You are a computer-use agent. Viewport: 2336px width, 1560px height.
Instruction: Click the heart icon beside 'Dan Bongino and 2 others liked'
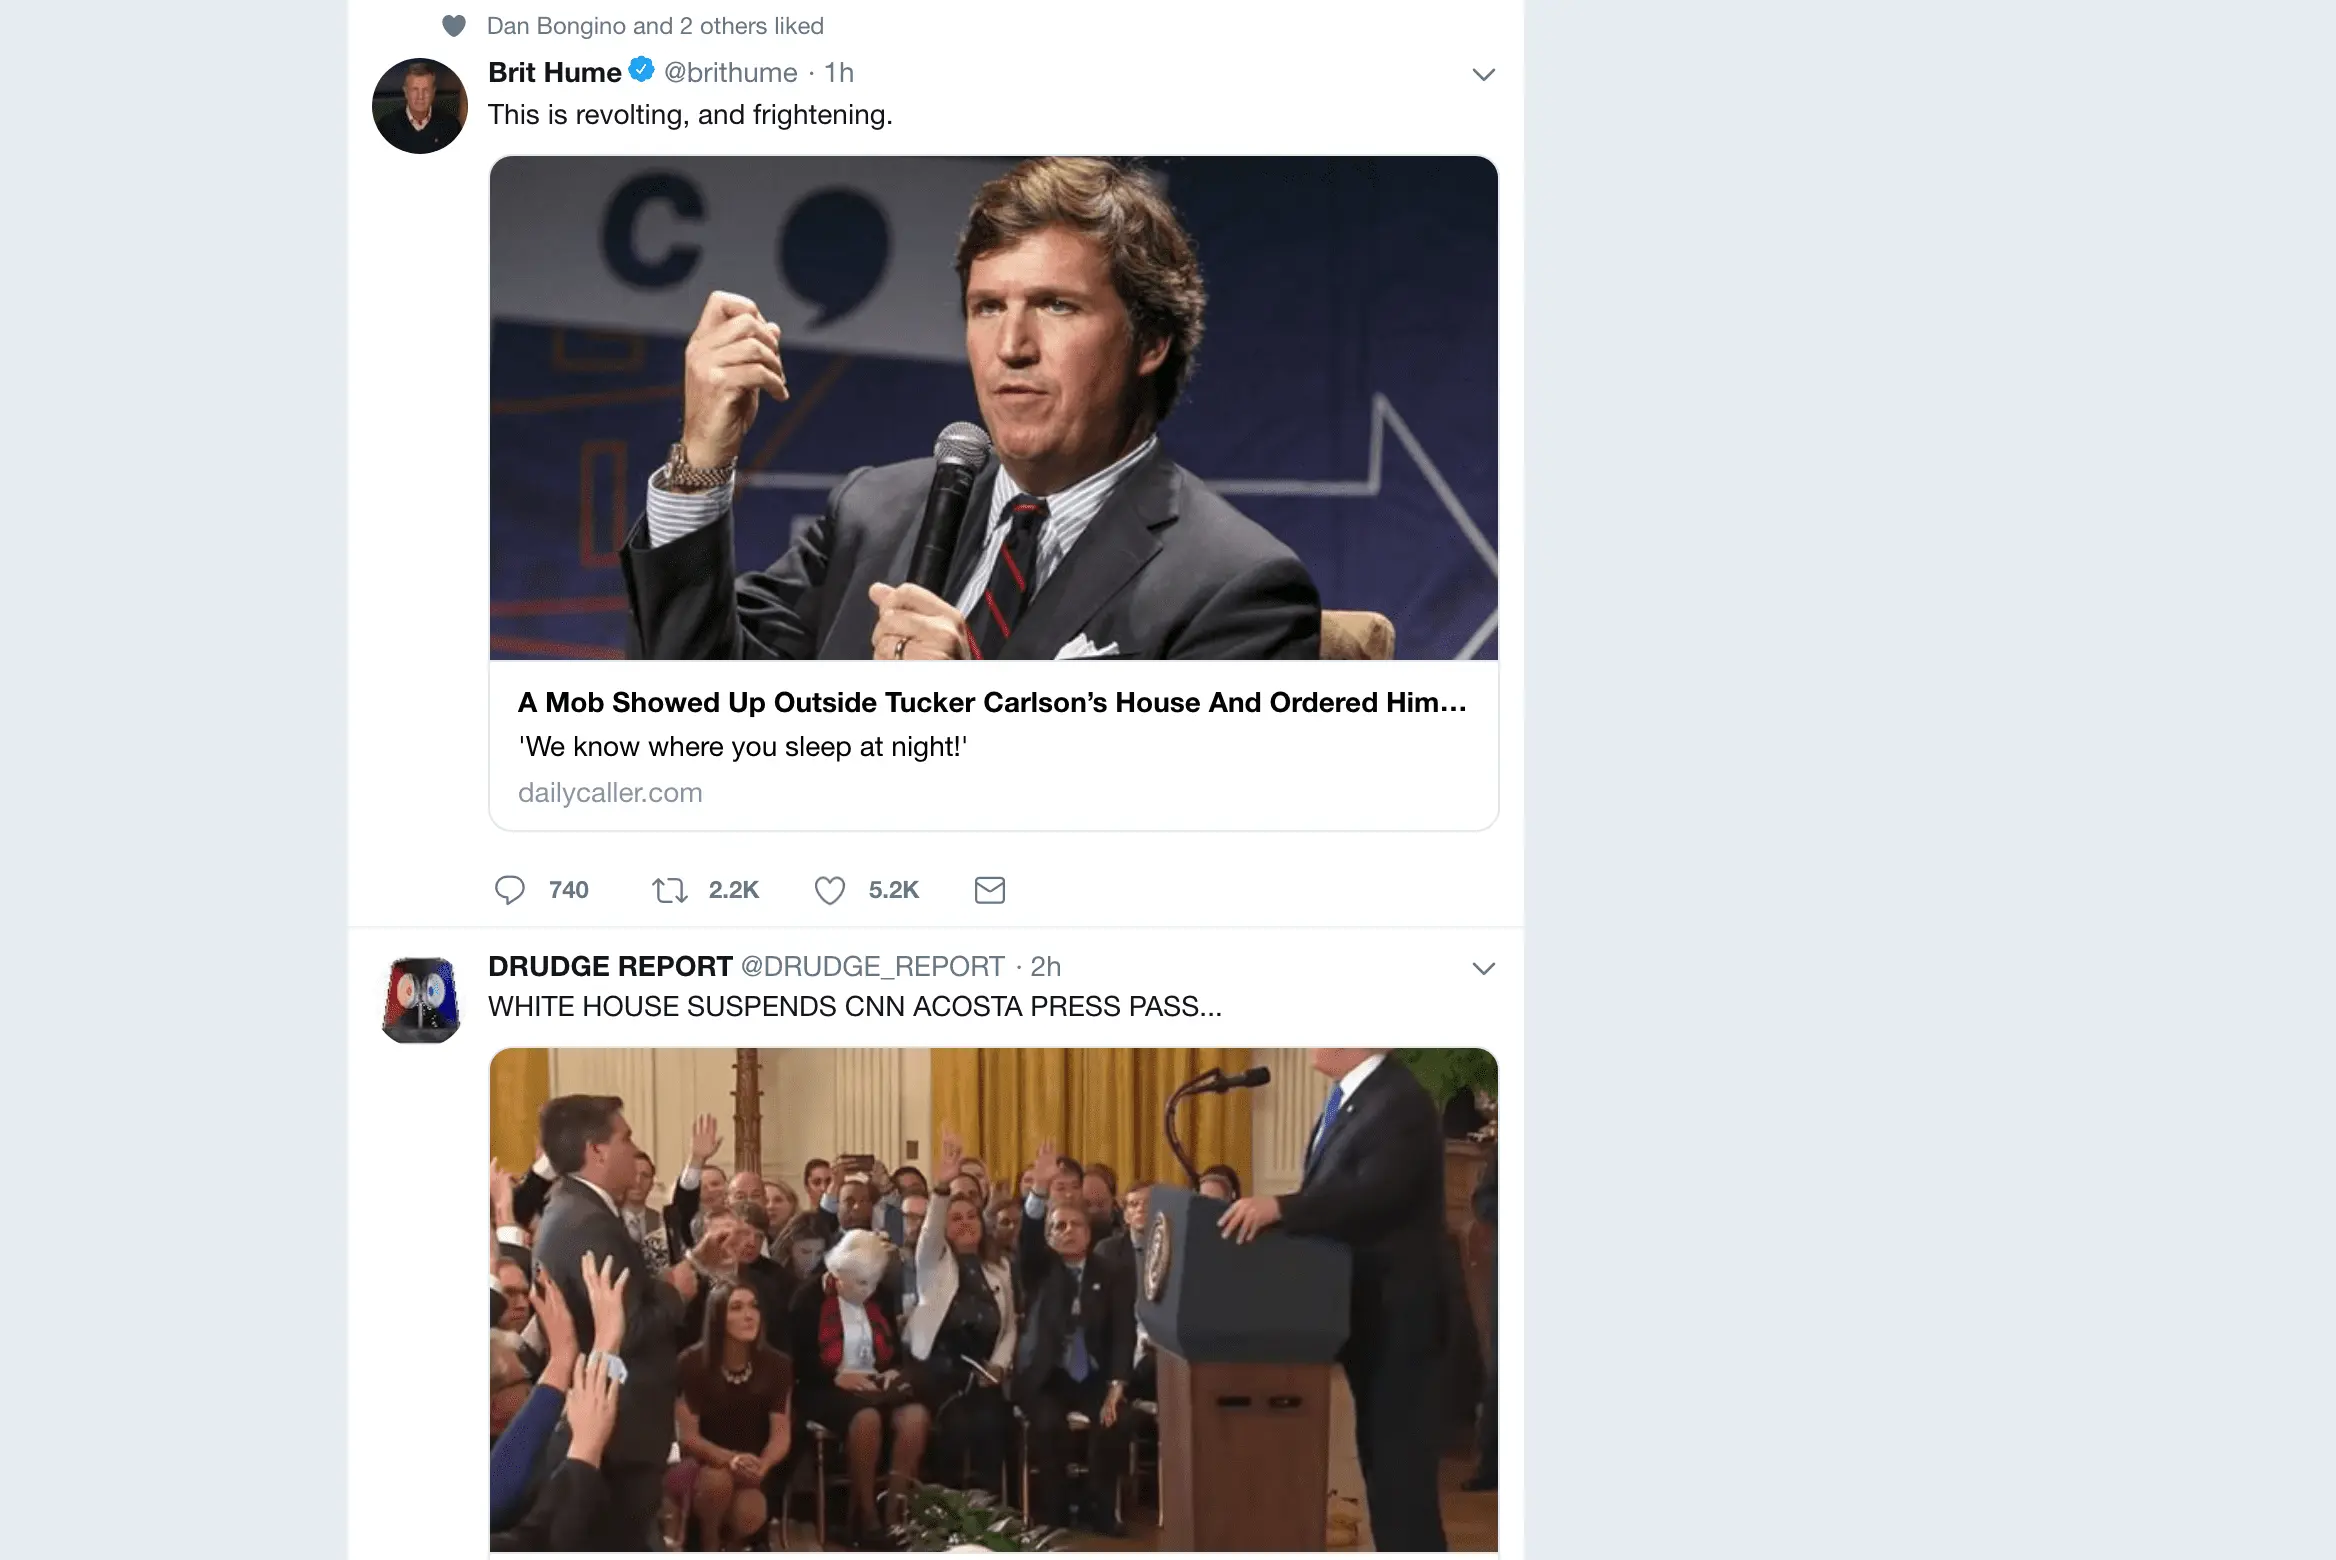tap(454, 26)
